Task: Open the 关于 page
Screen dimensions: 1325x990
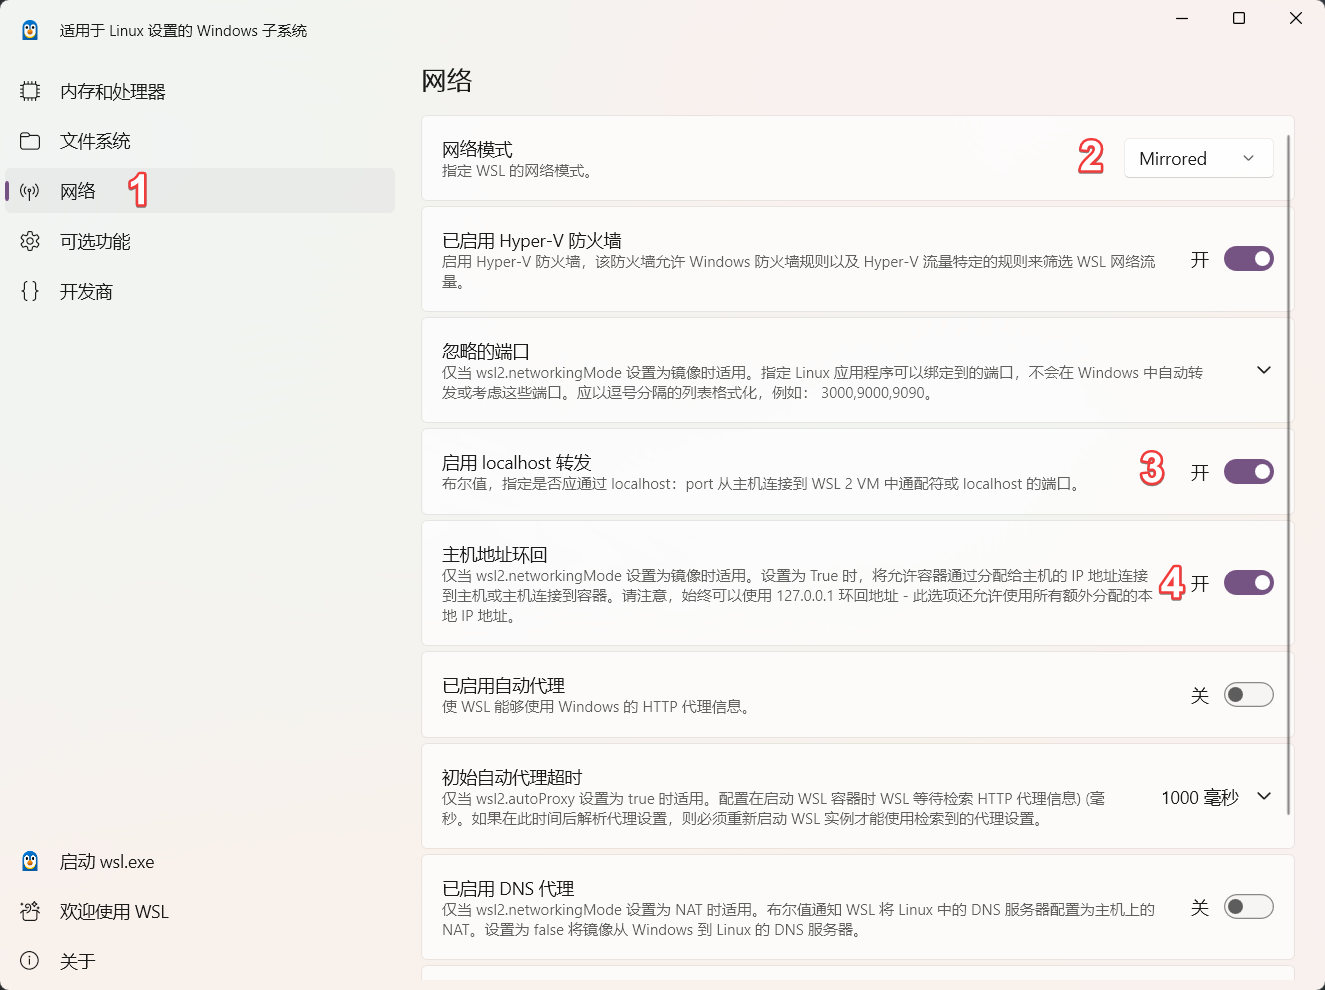Action: 200,961
